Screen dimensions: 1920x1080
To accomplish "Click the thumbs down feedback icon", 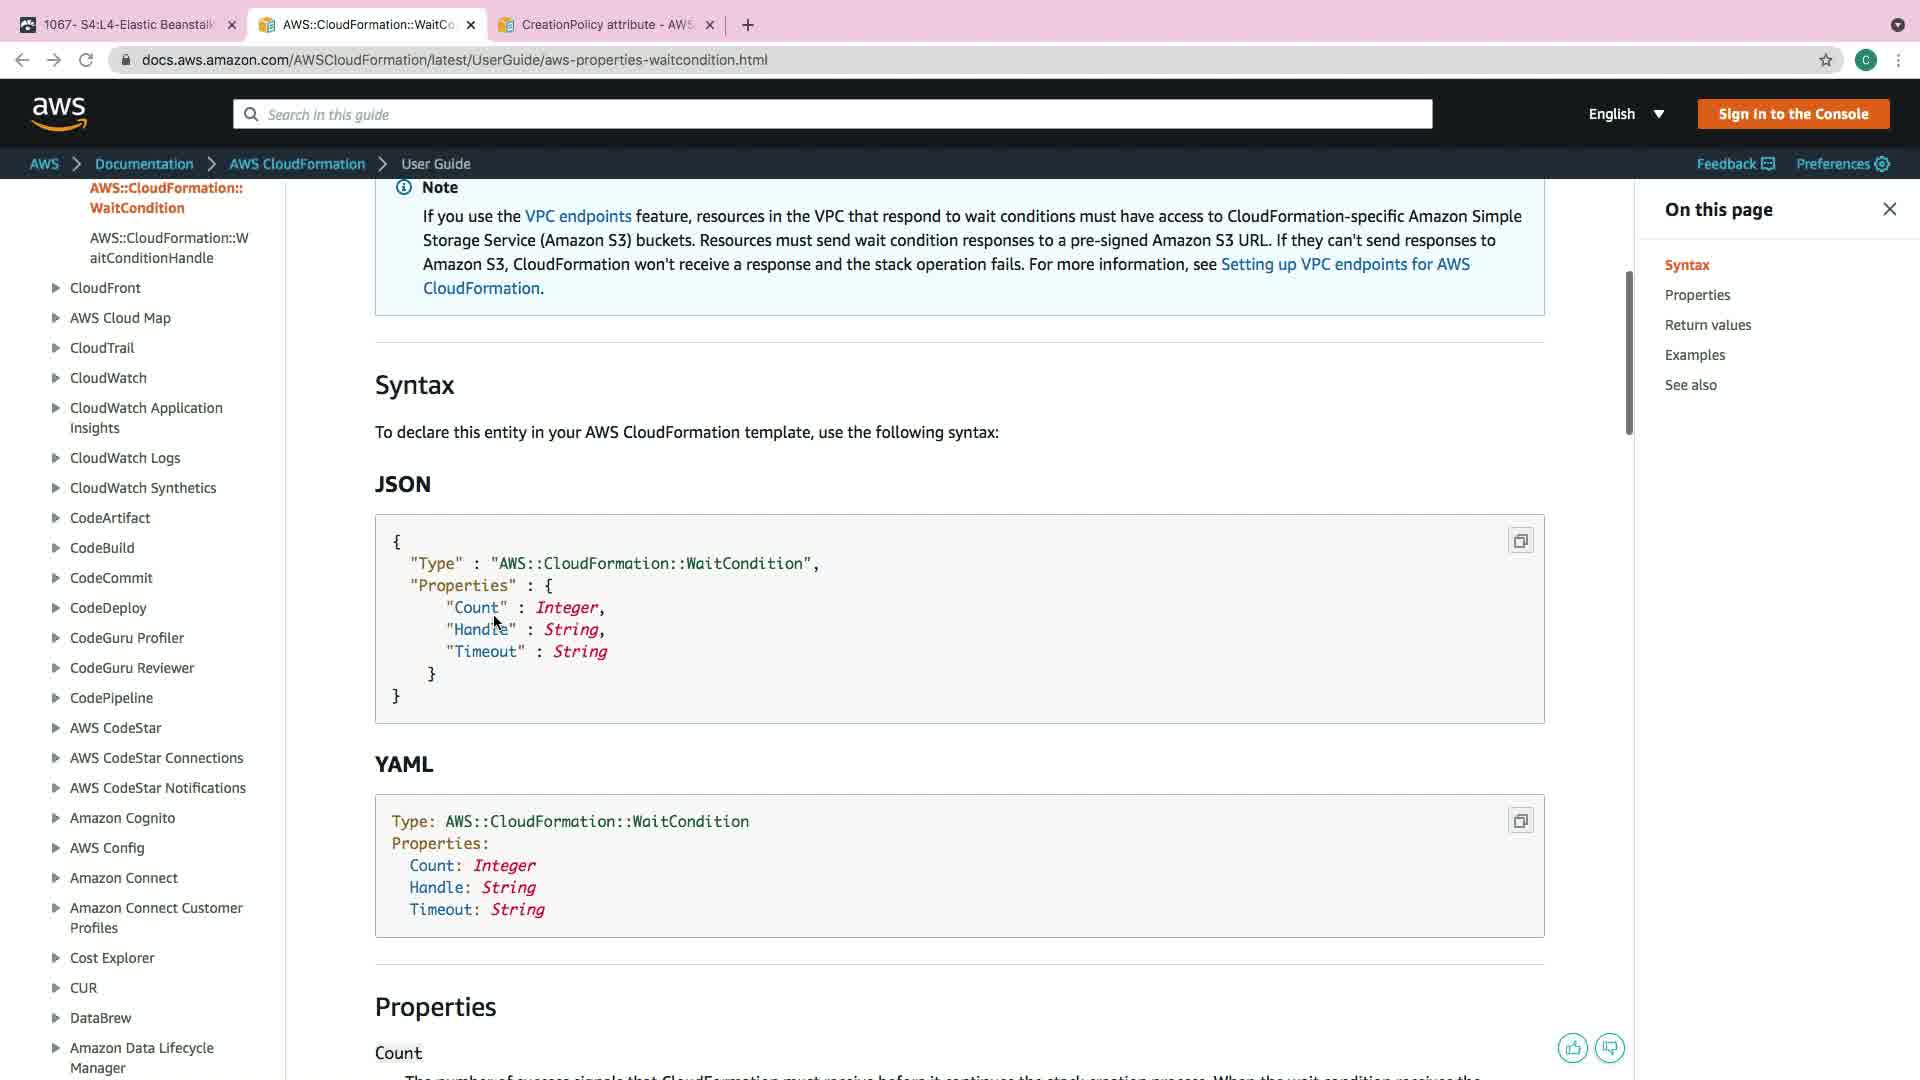I will (x=1610, y=1048).
